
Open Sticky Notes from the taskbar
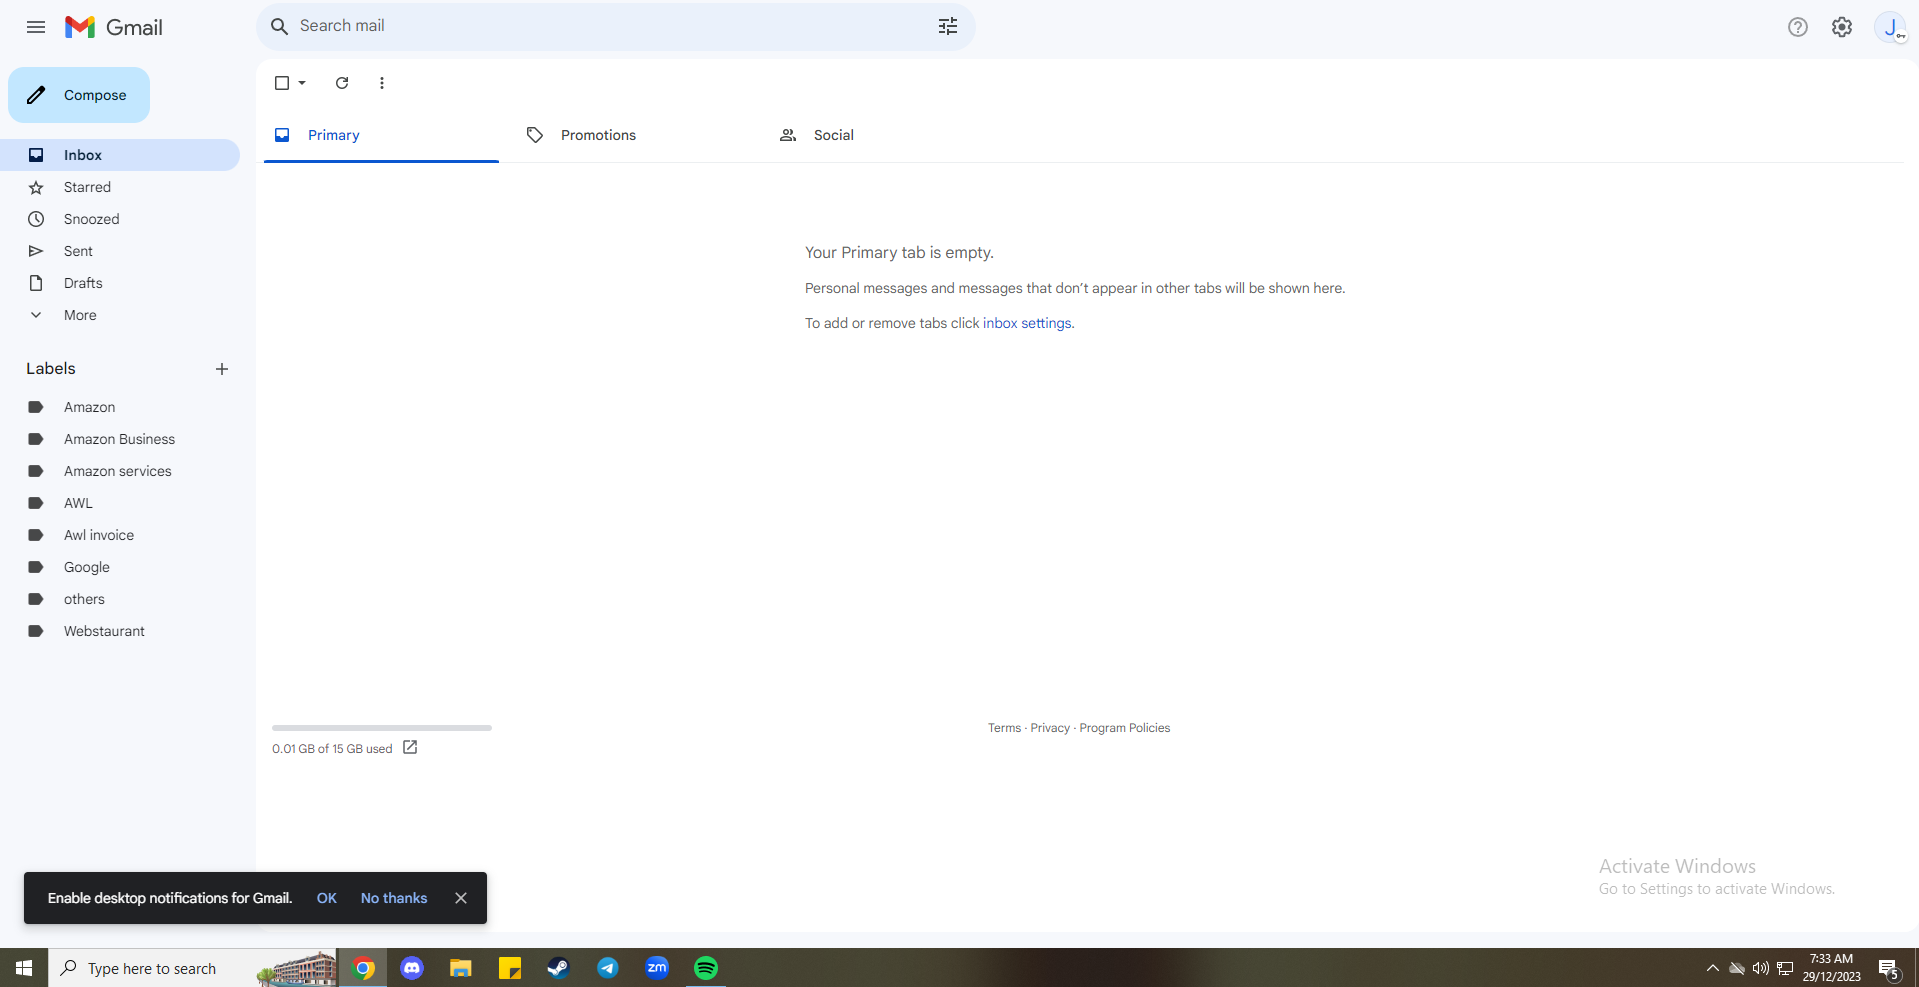[x=510, y=968]
